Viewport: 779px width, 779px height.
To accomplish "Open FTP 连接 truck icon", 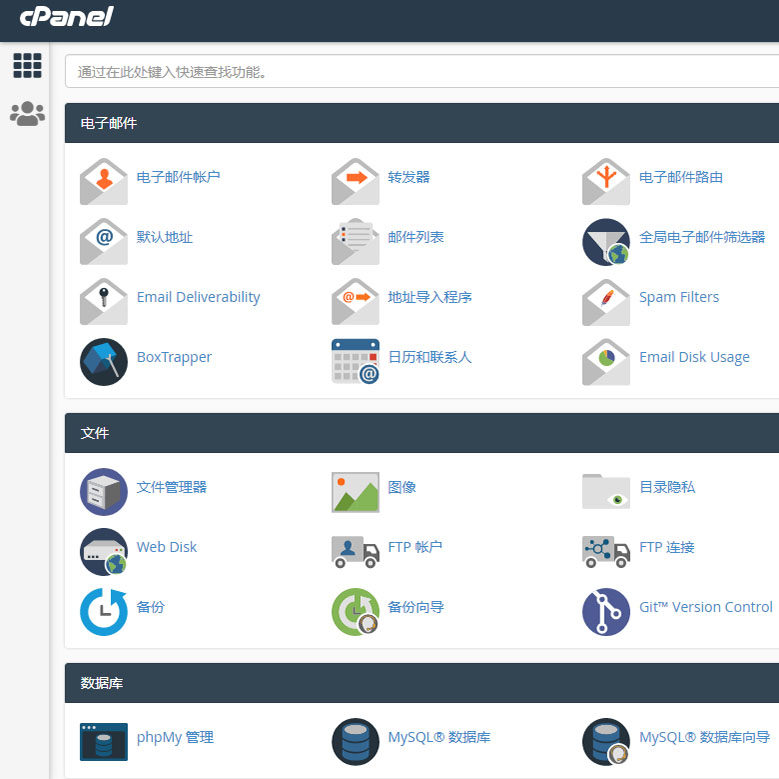I will point(606,552).
